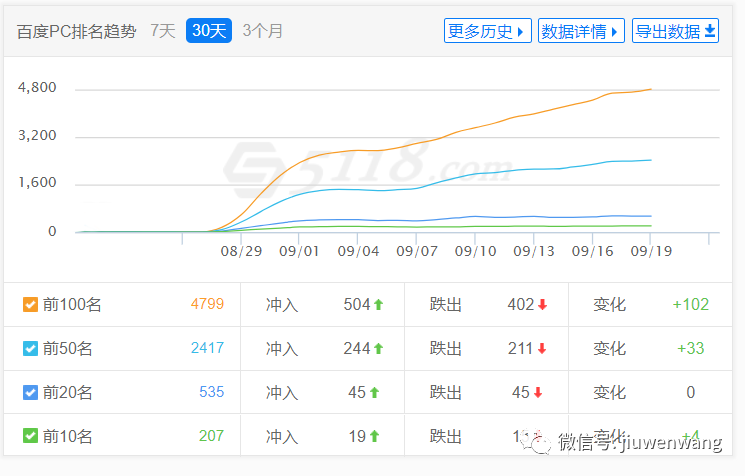Viewport: 745px width, 476px height.
Task: Hide the 前10名 series via its checkbox
Action: coord(30,436)
